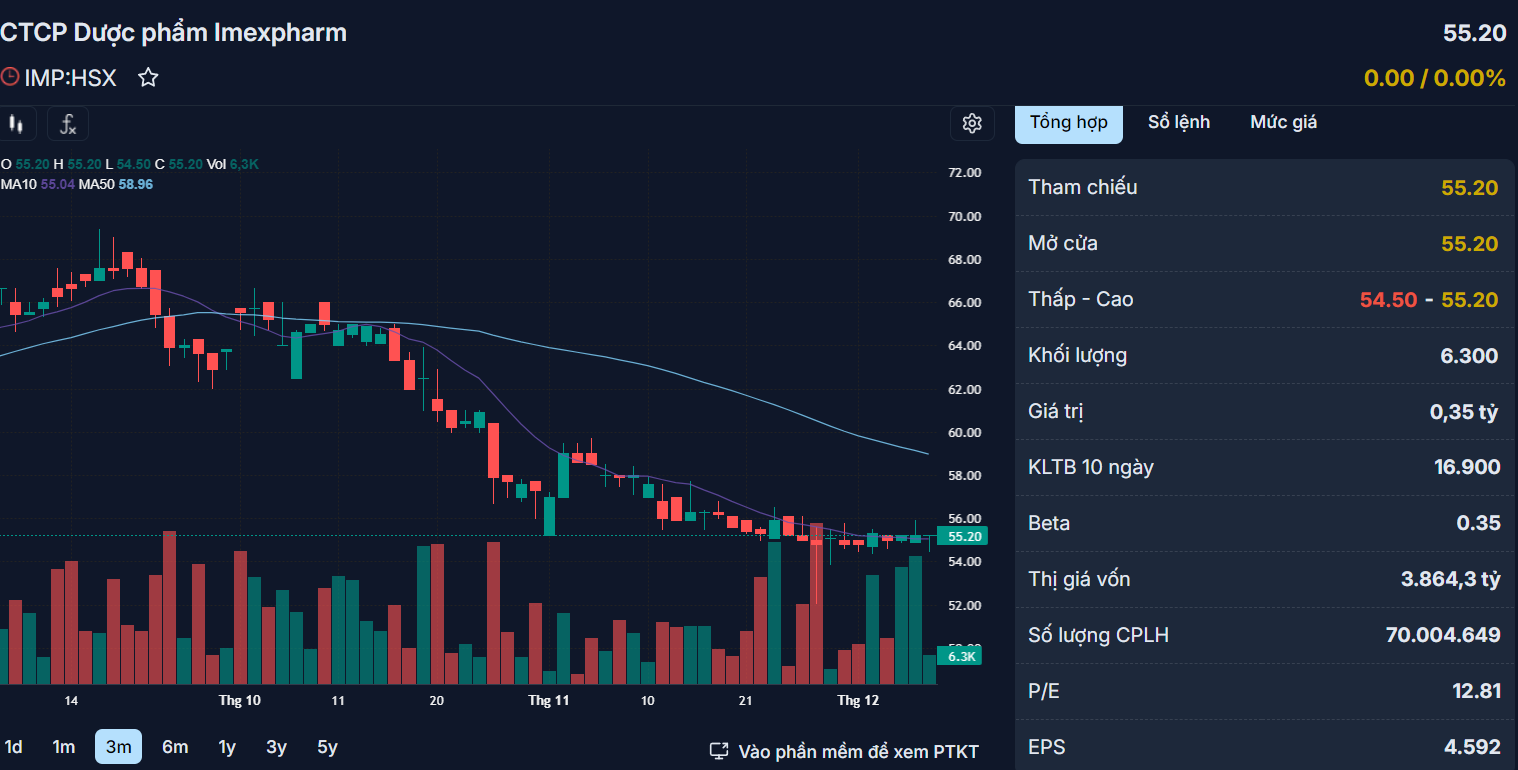Select the 3m timeframe
This screenshot has width=1518, height=770.
[x=119, y=747]
